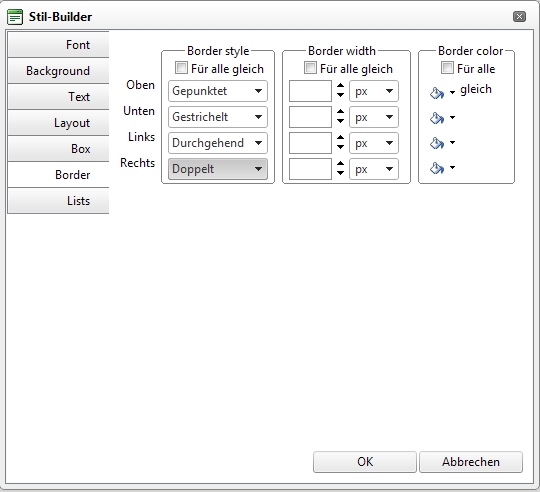Switch to the Layout tab

pyautogui.click(x=58, y=123)
